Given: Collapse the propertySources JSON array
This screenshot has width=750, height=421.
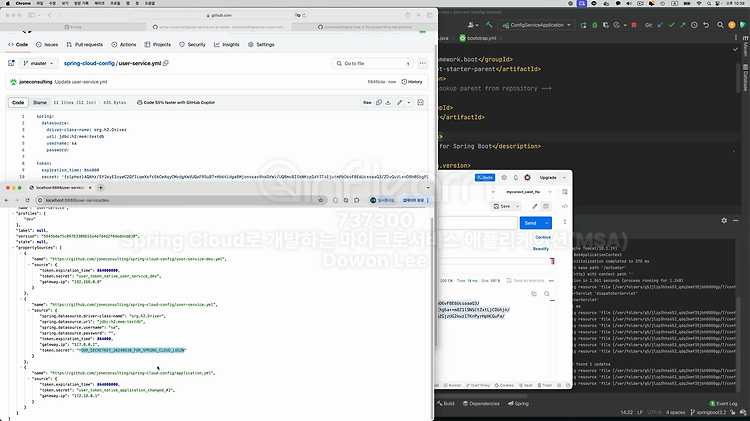Looking at the screenshot, I should tap(13, 248).
